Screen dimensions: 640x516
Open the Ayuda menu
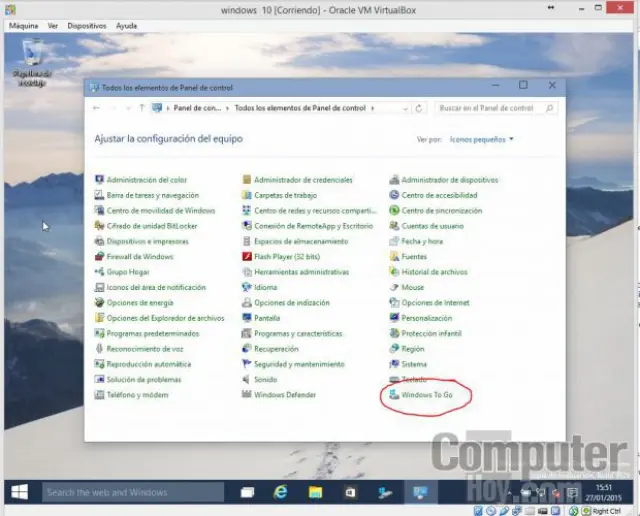coord(127,25)
